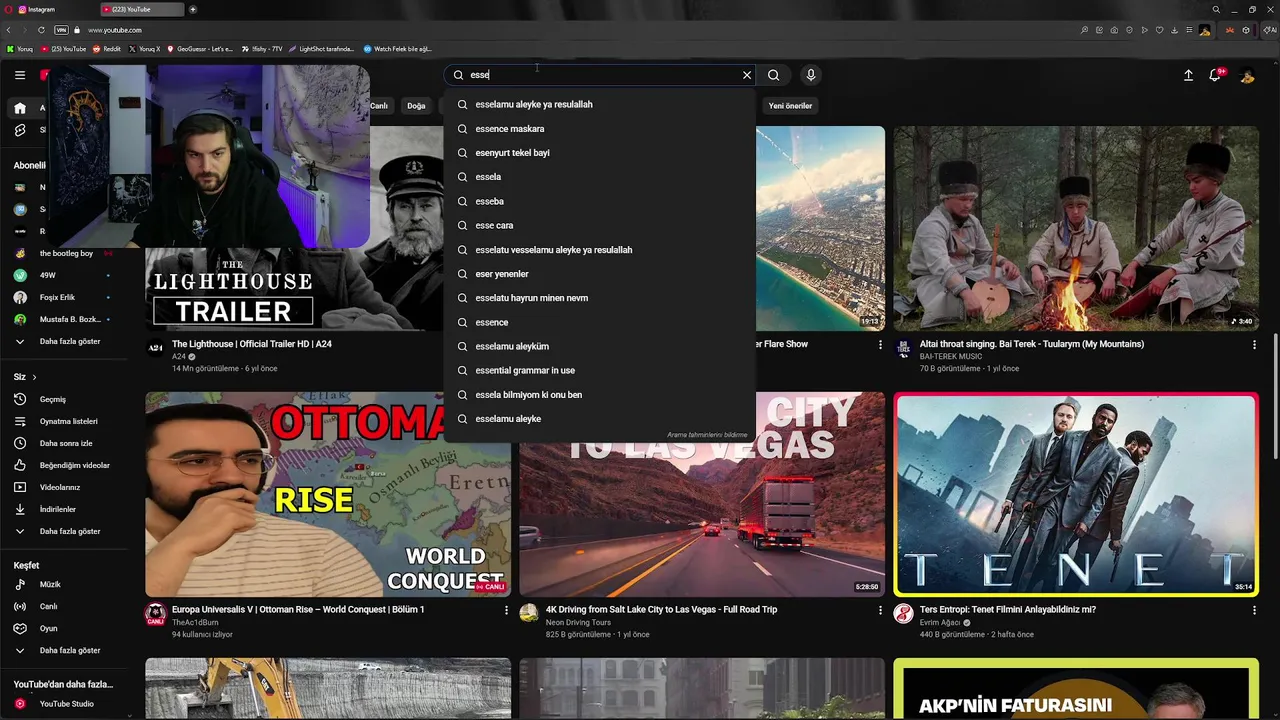Open the browser AI button
The height and width of the screenshot is (720, 1280).
1270,30
